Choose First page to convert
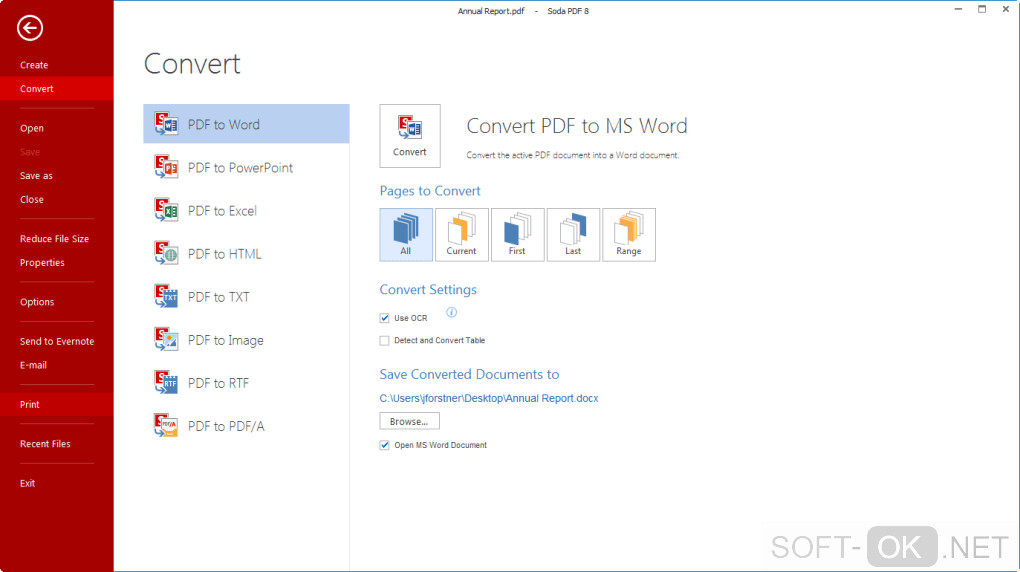This screenshot has height=572, width=1020. 518,235
